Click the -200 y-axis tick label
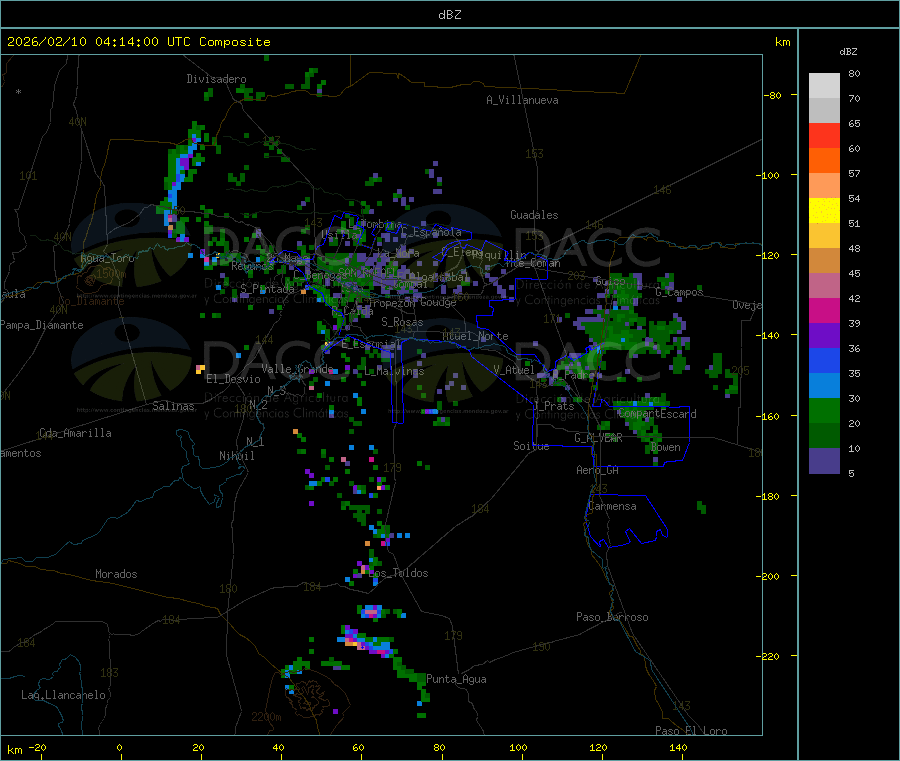 click(767, 576)
